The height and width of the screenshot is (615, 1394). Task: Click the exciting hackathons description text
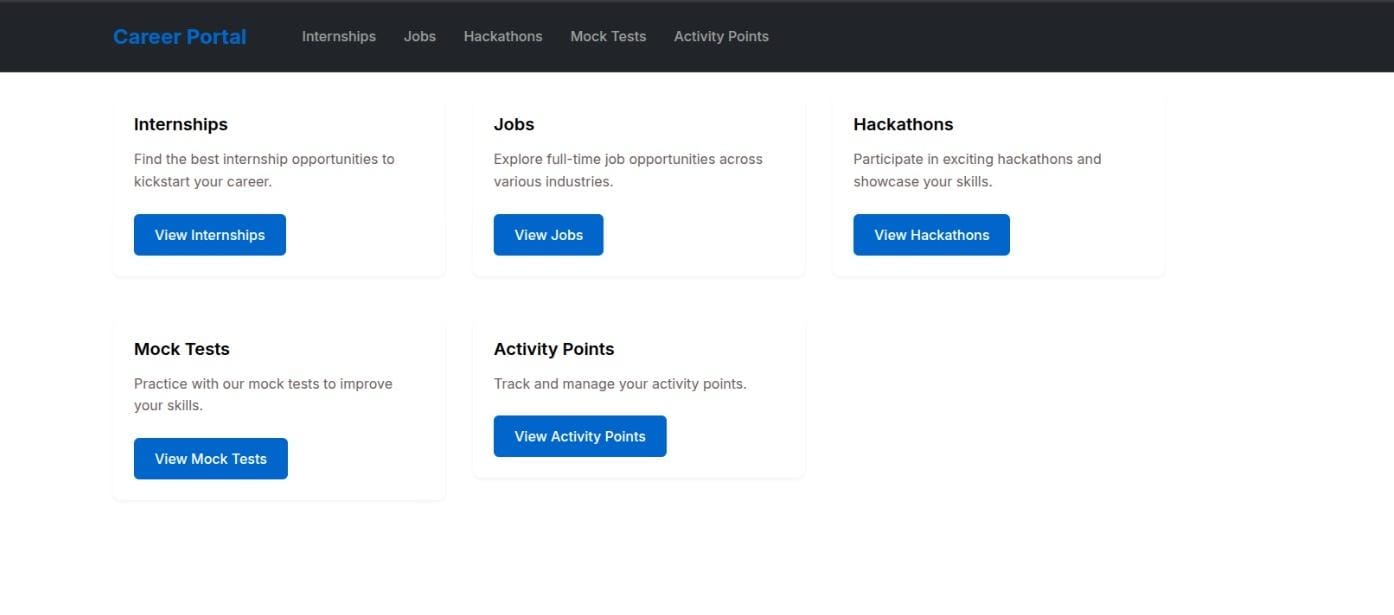click(x=977, y=170)
